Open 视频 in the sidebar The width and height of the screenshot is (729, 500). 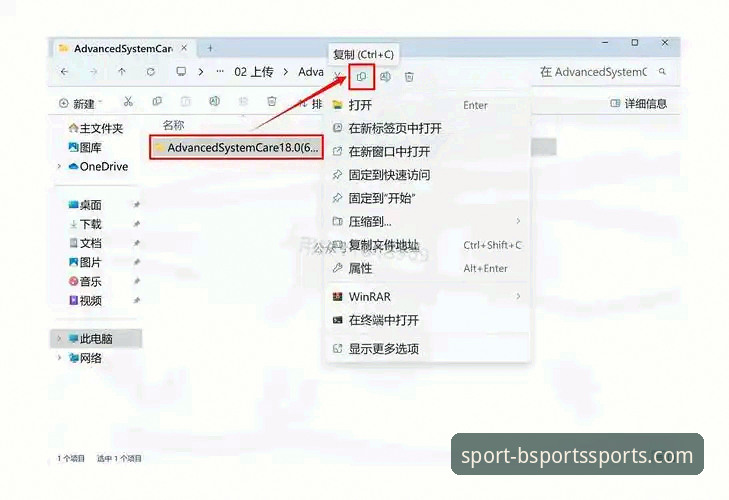pyautogui.click(x=85, y=301)
